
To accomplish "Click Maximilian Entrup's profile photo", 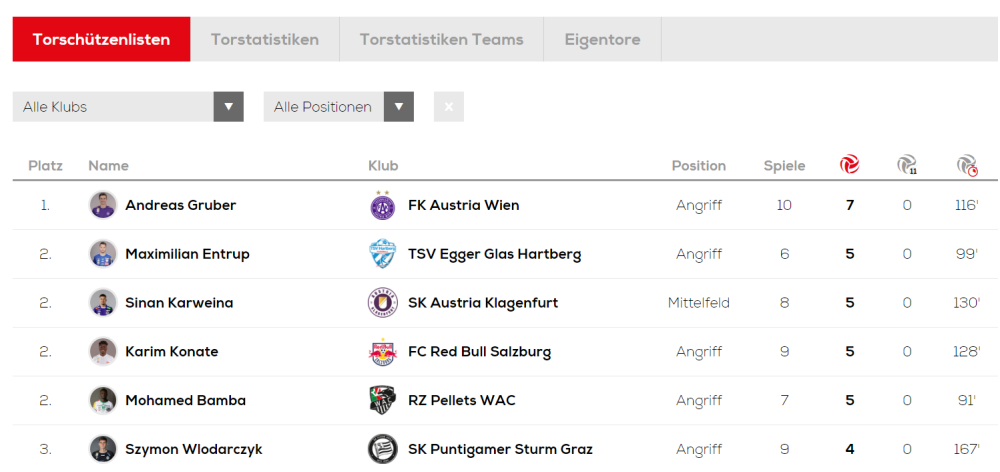I will click(103, 254).
